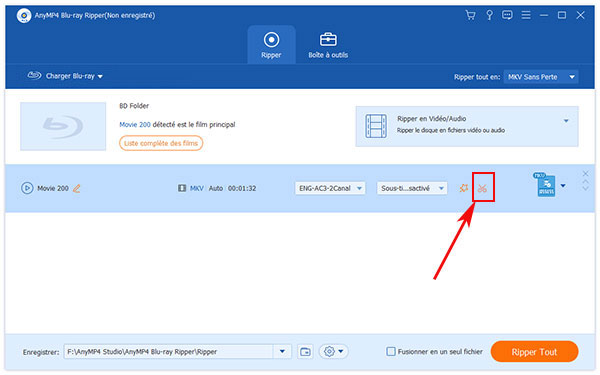The width and height of the screenshot is (600, 375).
Task: Open the edit effects star icon
Action: (464, 188)
